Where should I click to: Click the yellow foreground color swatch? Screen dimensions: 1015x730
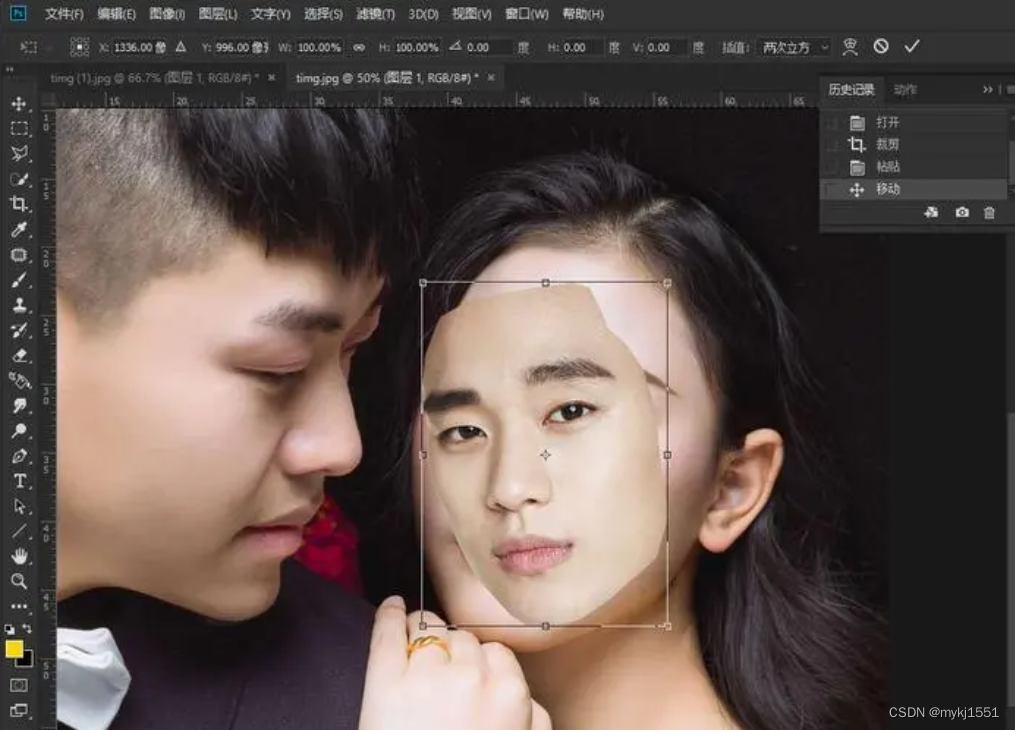pyautogui.click(x=14, y=648)
